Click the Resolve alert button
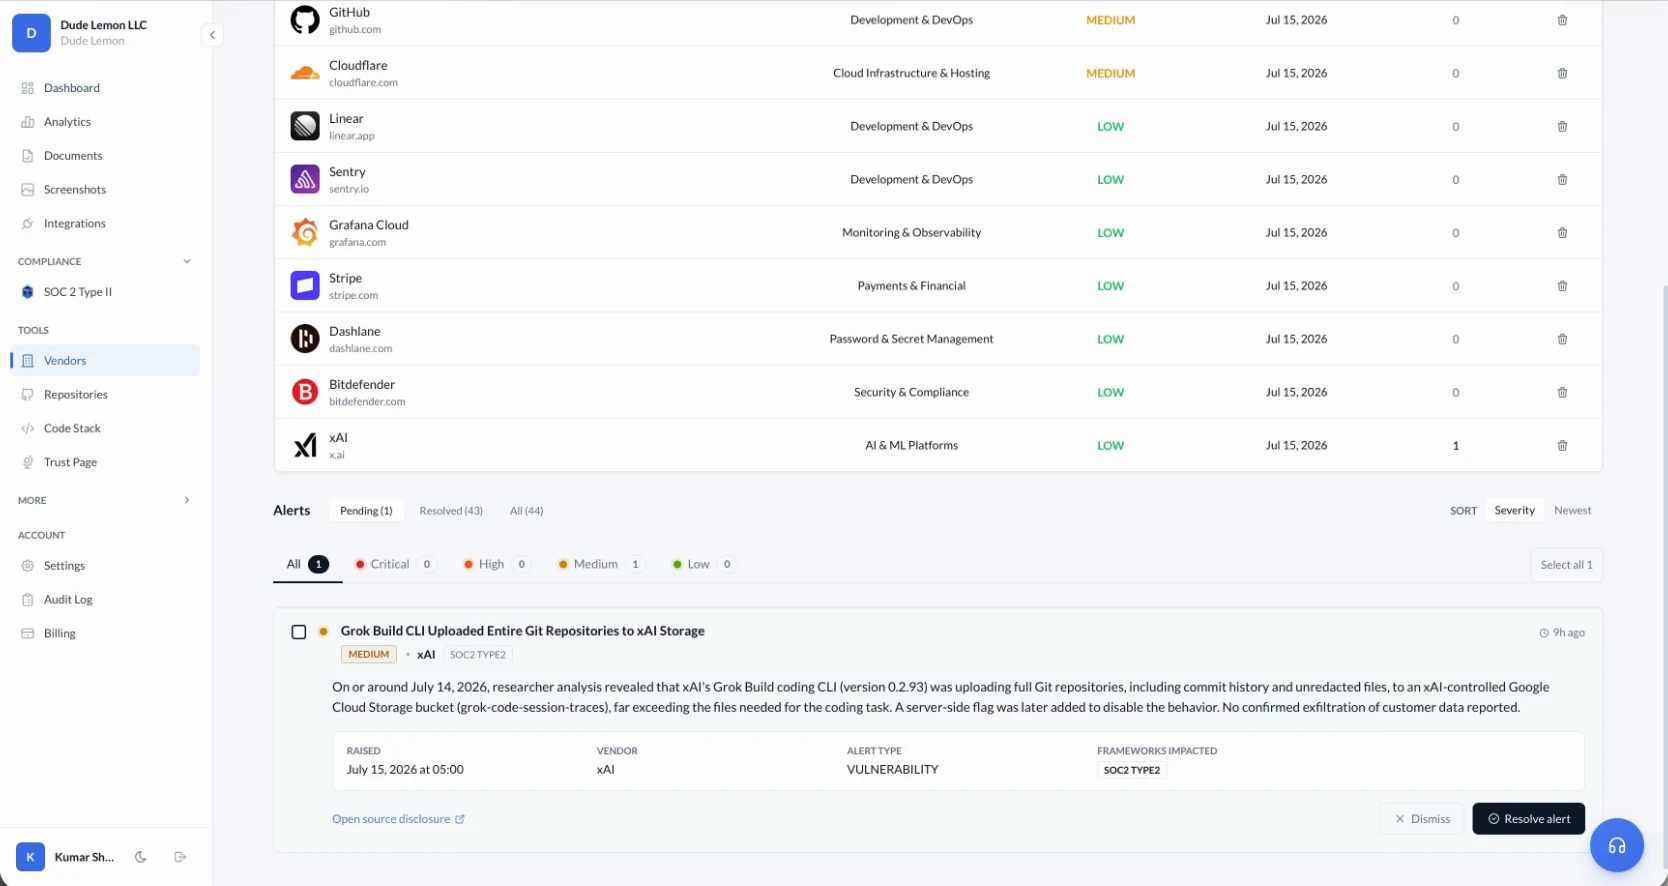Image resolution: width=1668 pixels, height=886 pixels. [x=1528, y=819]
